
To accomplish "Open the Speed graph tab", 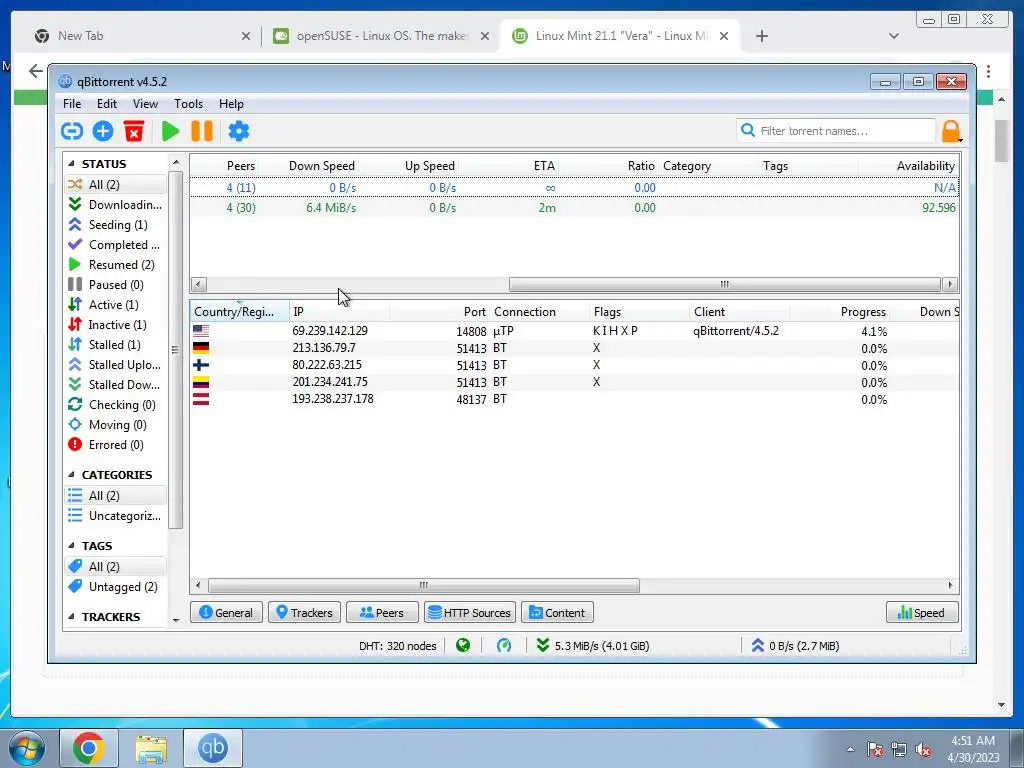I will coord(922,613).
